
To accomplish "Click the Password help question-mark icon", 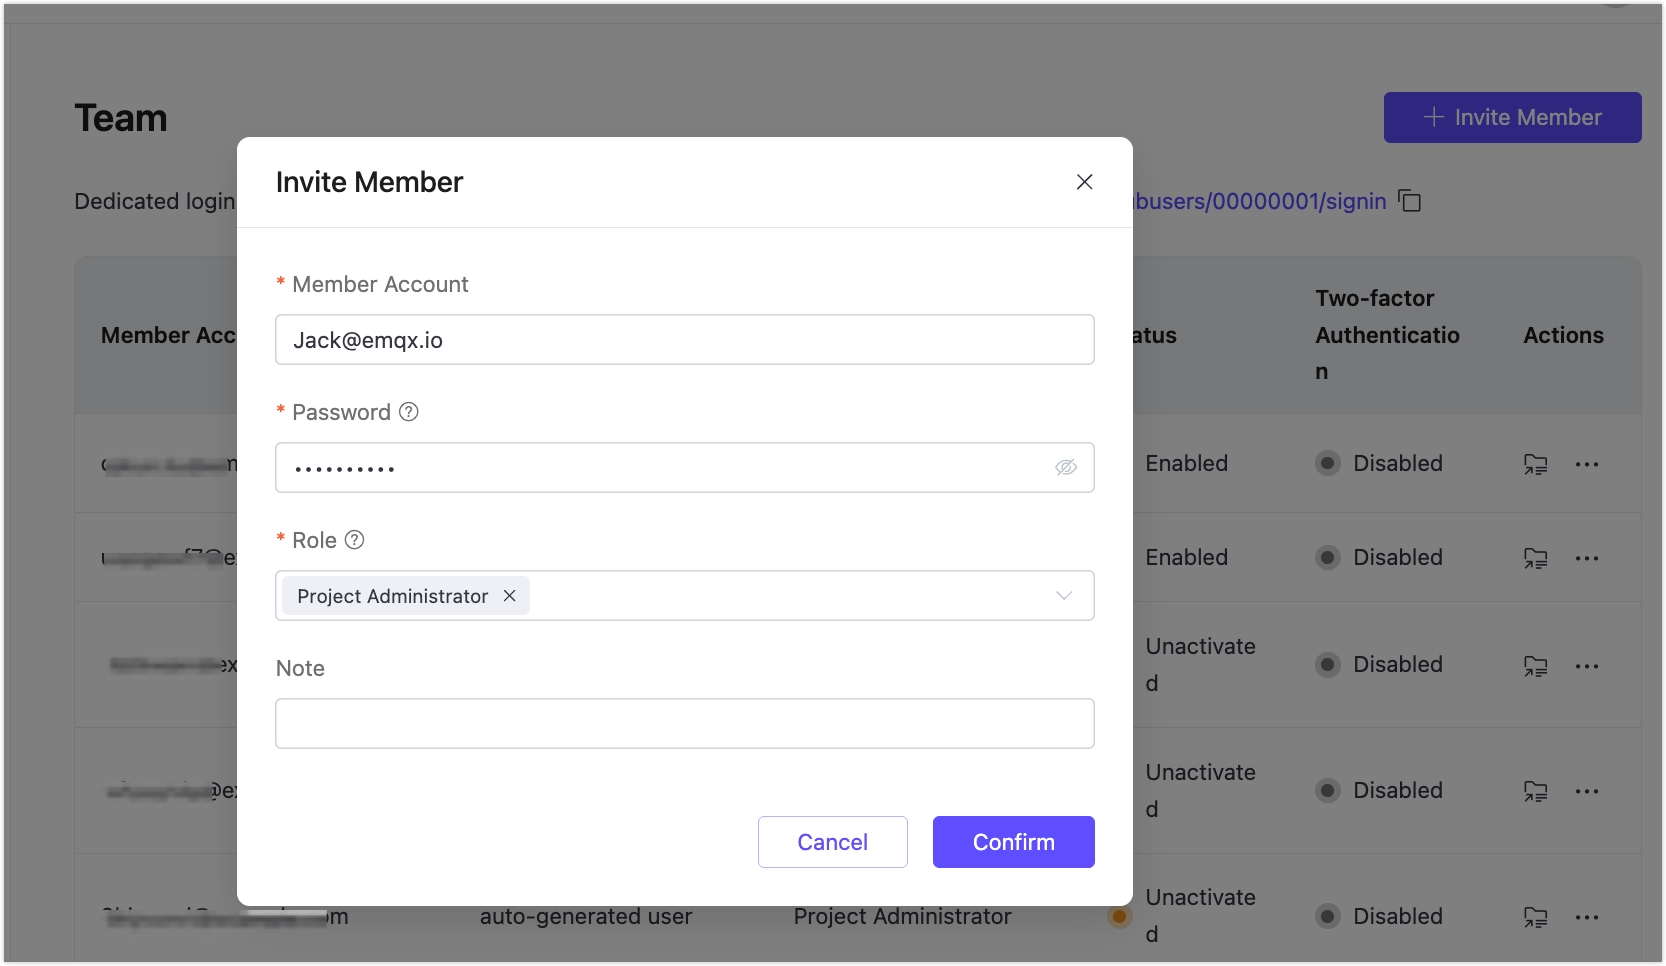I will (x=409, y=412).
